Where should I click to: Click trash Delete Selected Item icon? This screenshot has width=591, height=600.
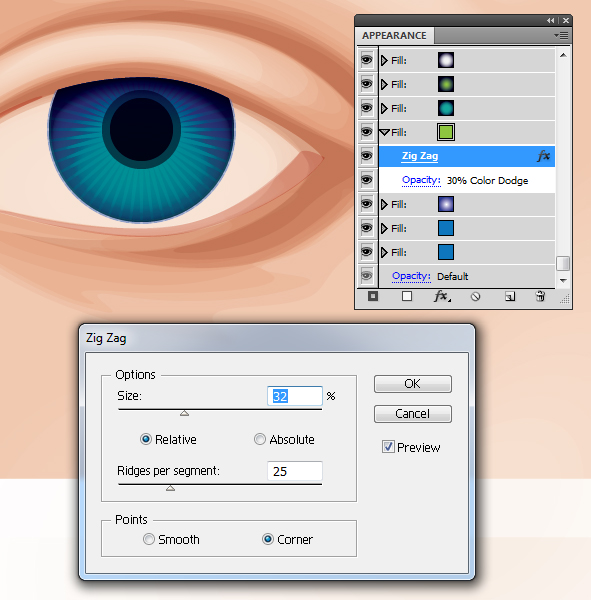click(540, 296)
